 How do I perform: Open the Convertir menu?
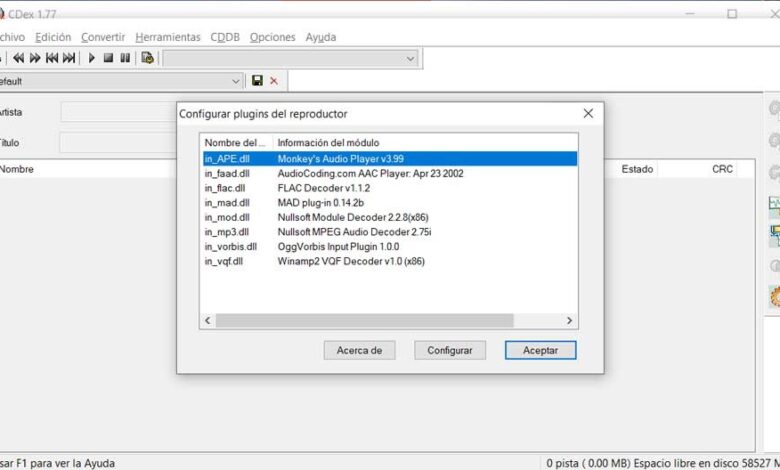[x=103, y=37]
